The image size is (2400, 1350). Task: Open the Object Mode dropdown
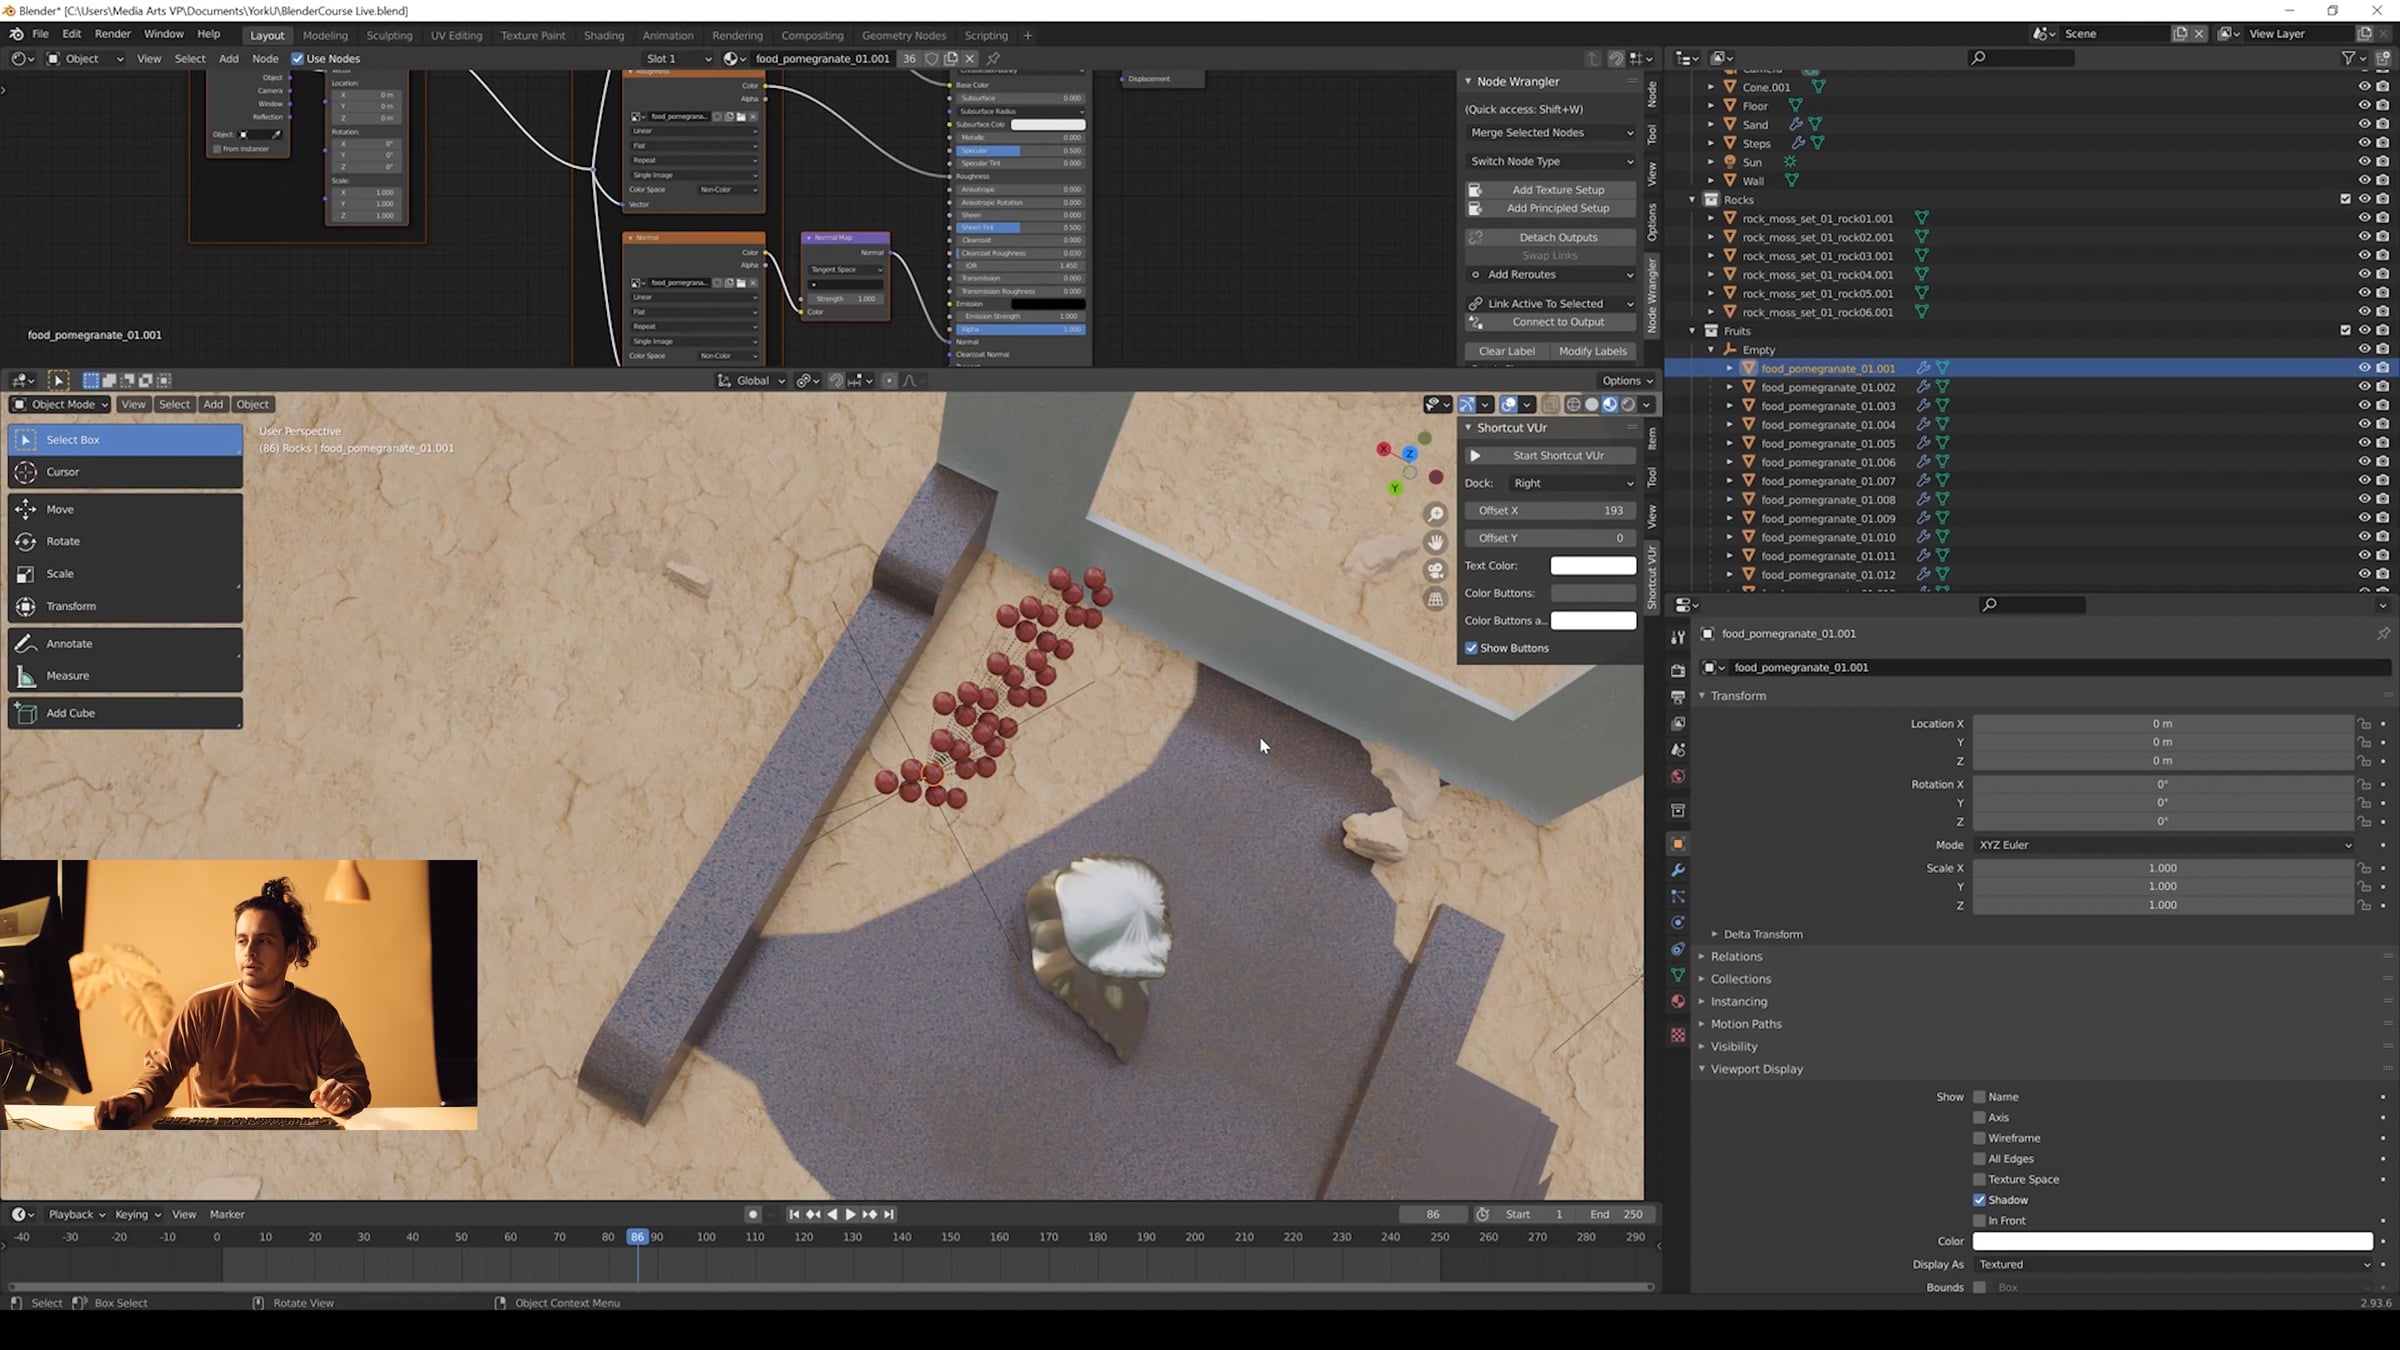pyautogui.click(x=60, y=404)
